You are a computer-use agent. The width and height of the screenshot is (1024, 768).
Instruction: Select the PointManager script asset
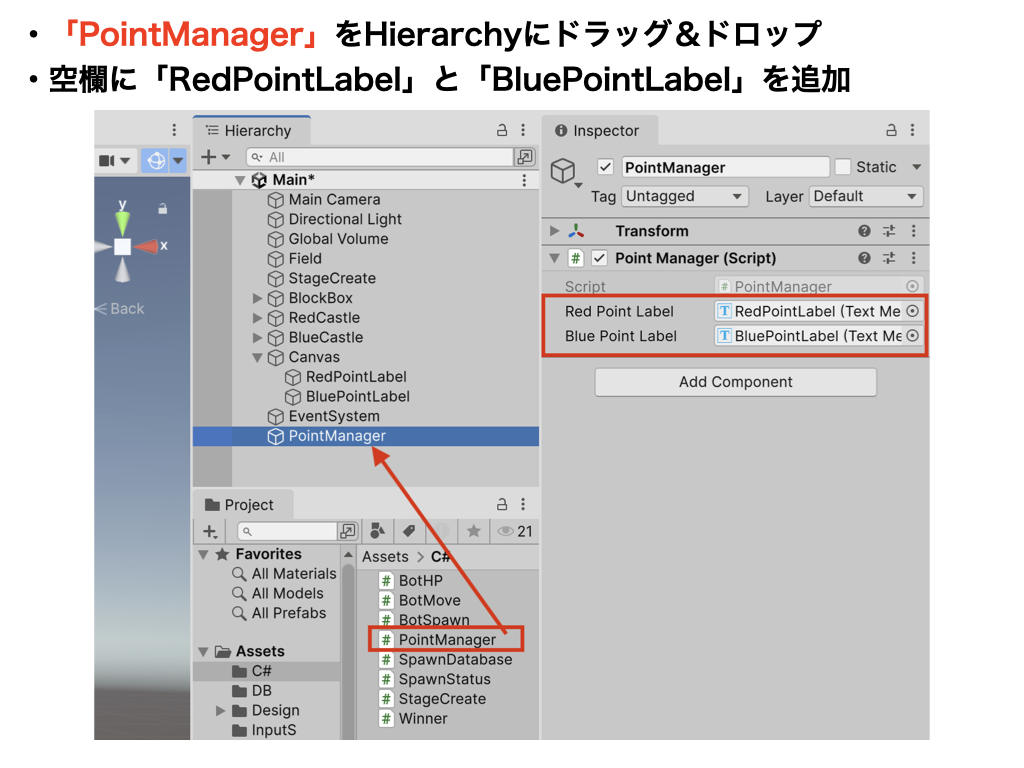coord(447,640)
